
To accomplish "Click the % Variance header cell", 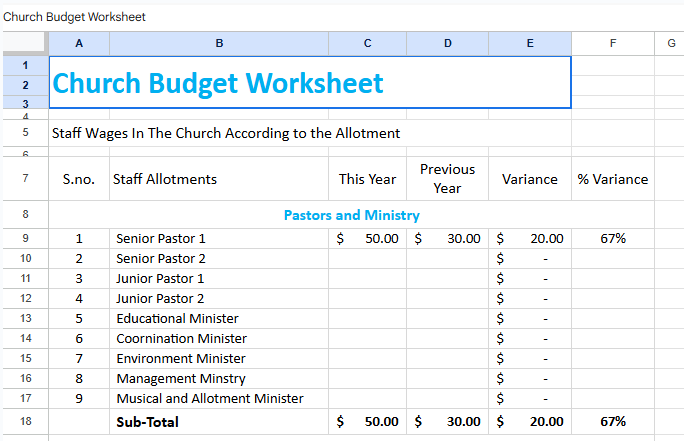I will point(613,179).
